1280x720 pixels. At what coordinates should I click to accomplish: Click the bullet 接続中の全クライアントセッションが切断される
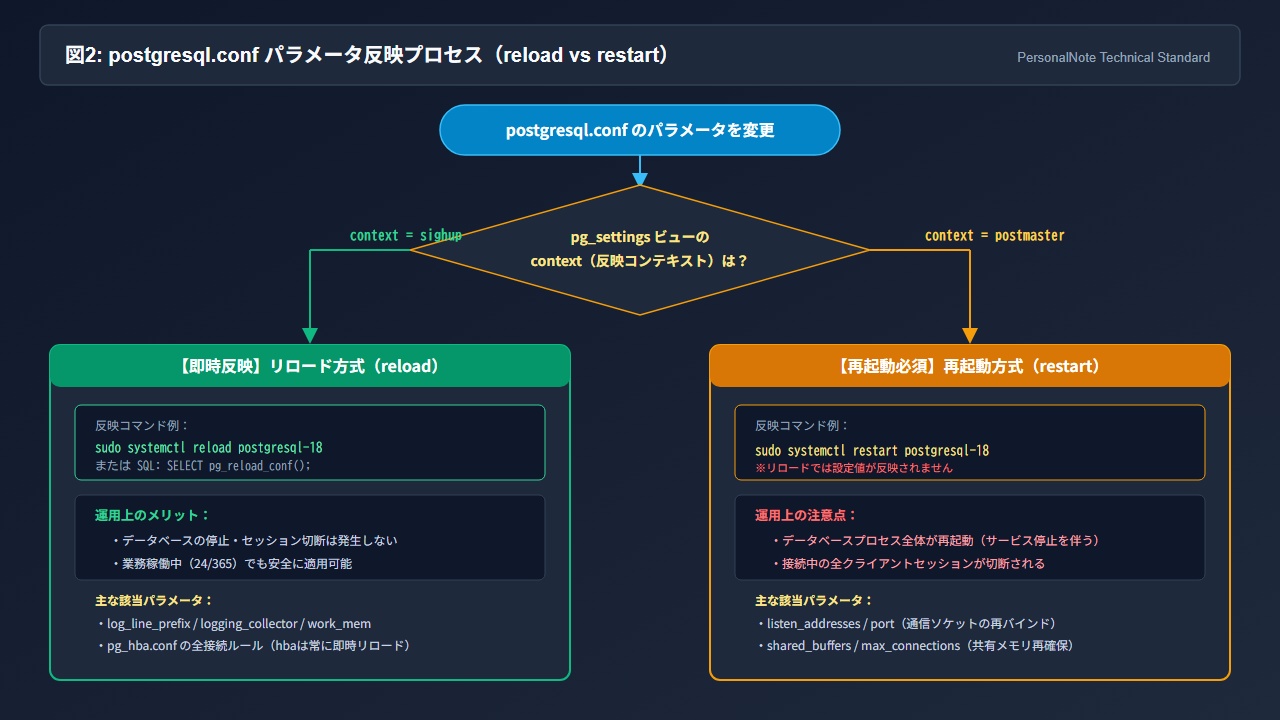[908, 563]
